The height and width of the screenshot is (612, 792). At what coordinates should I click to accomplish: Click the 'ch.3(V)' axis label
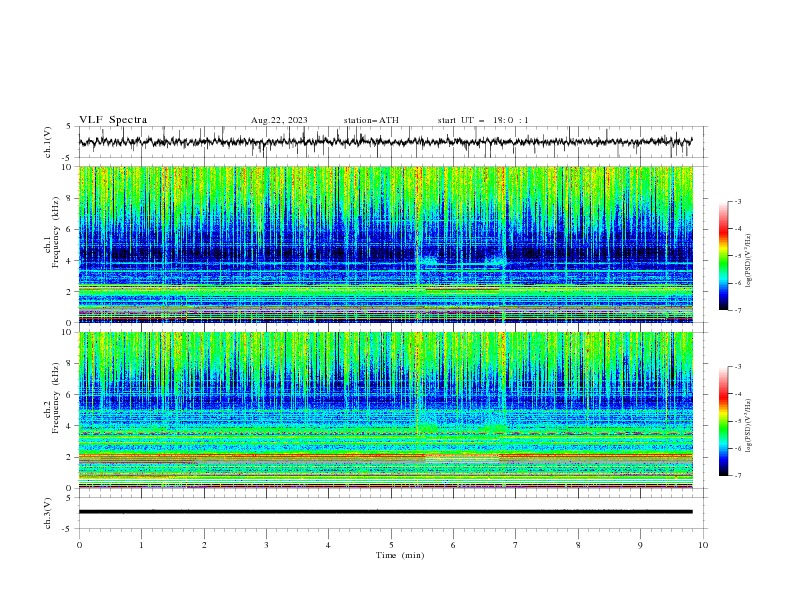point(48,513)
